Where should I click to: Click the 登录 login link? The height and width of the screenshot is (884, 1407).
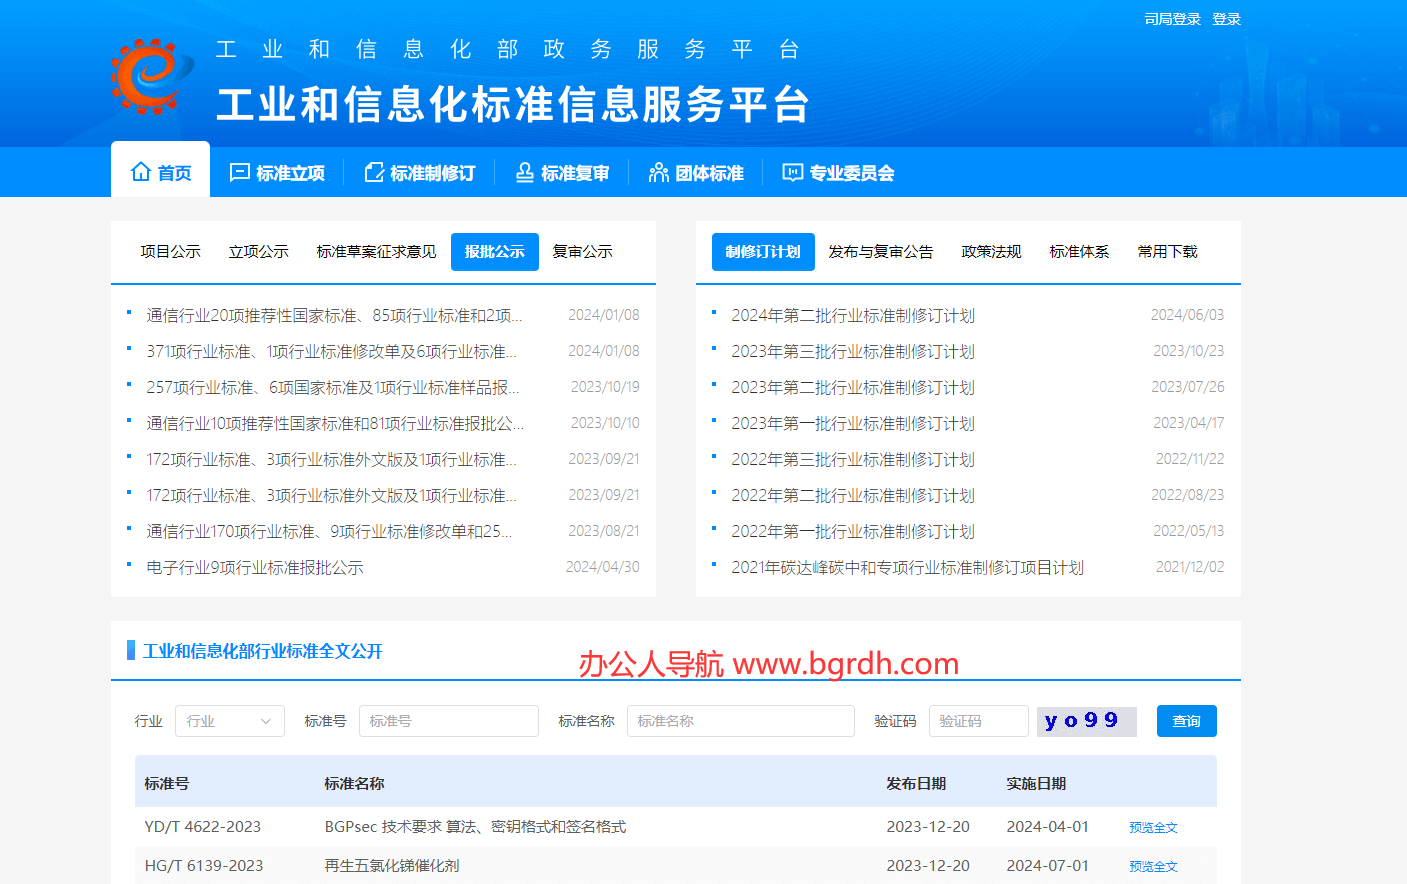pyautogui.click(x=1226, y=18)
